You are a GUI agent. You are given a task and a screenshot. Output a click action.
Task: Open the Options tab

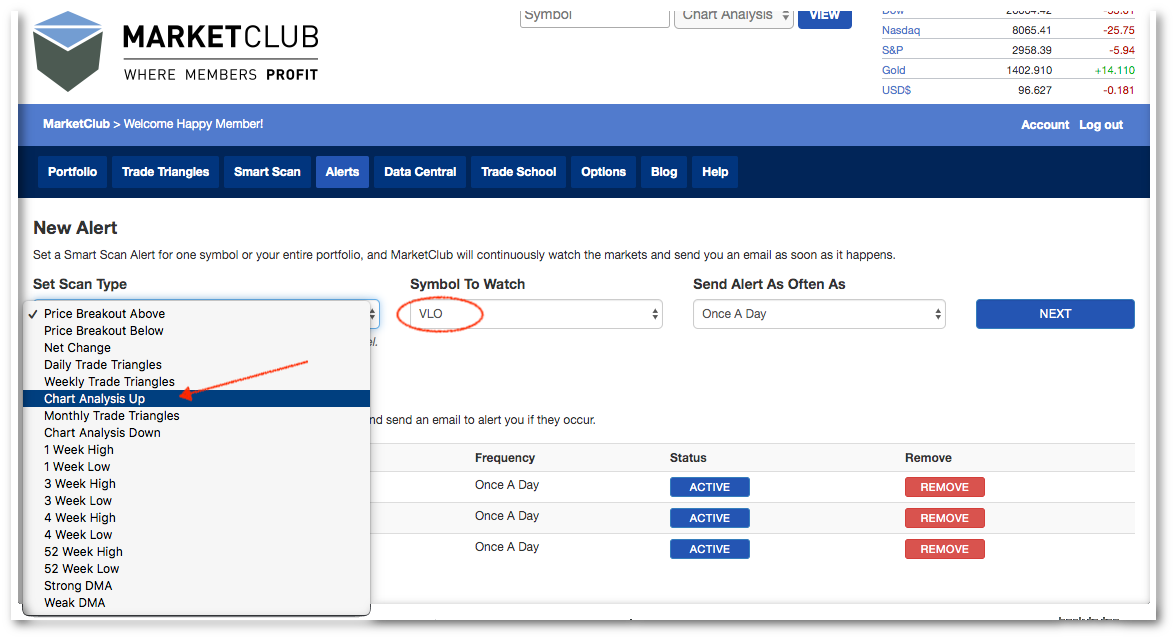click(x=603, y=172)
